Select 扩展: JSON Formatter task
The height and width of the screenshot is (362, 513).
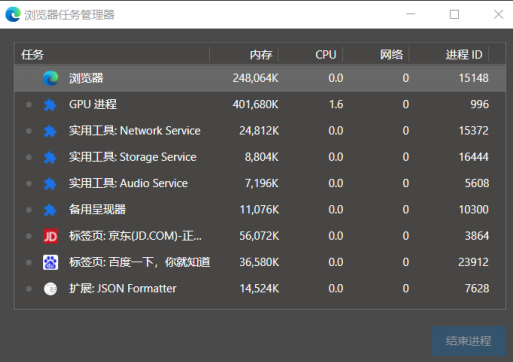point(123,289)
